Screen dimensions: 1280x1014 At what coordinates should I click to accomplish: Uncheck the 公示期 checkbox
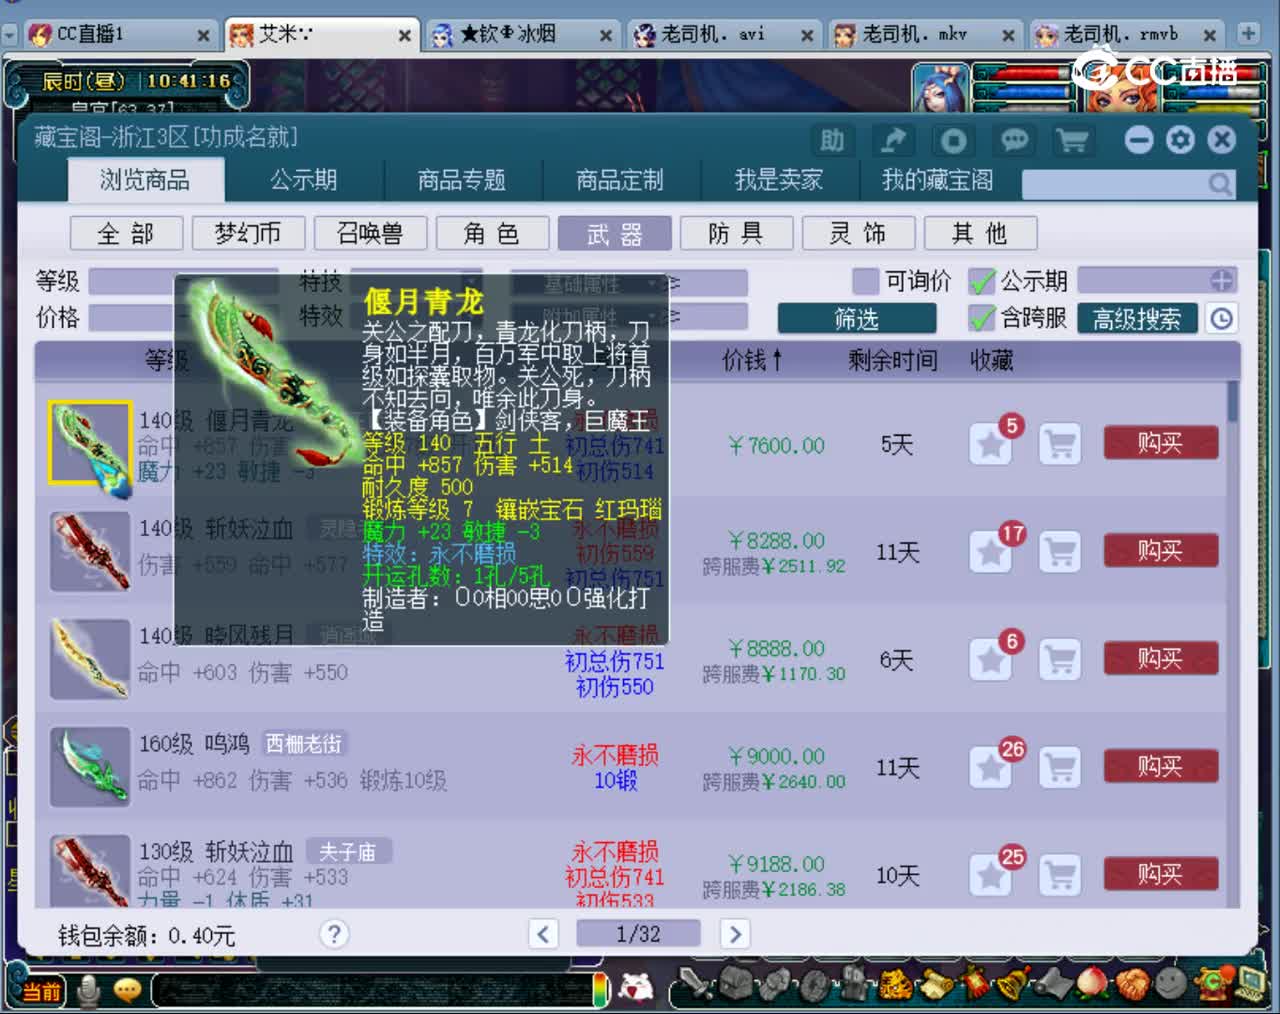pyautogui.click(x=981, y=281)
